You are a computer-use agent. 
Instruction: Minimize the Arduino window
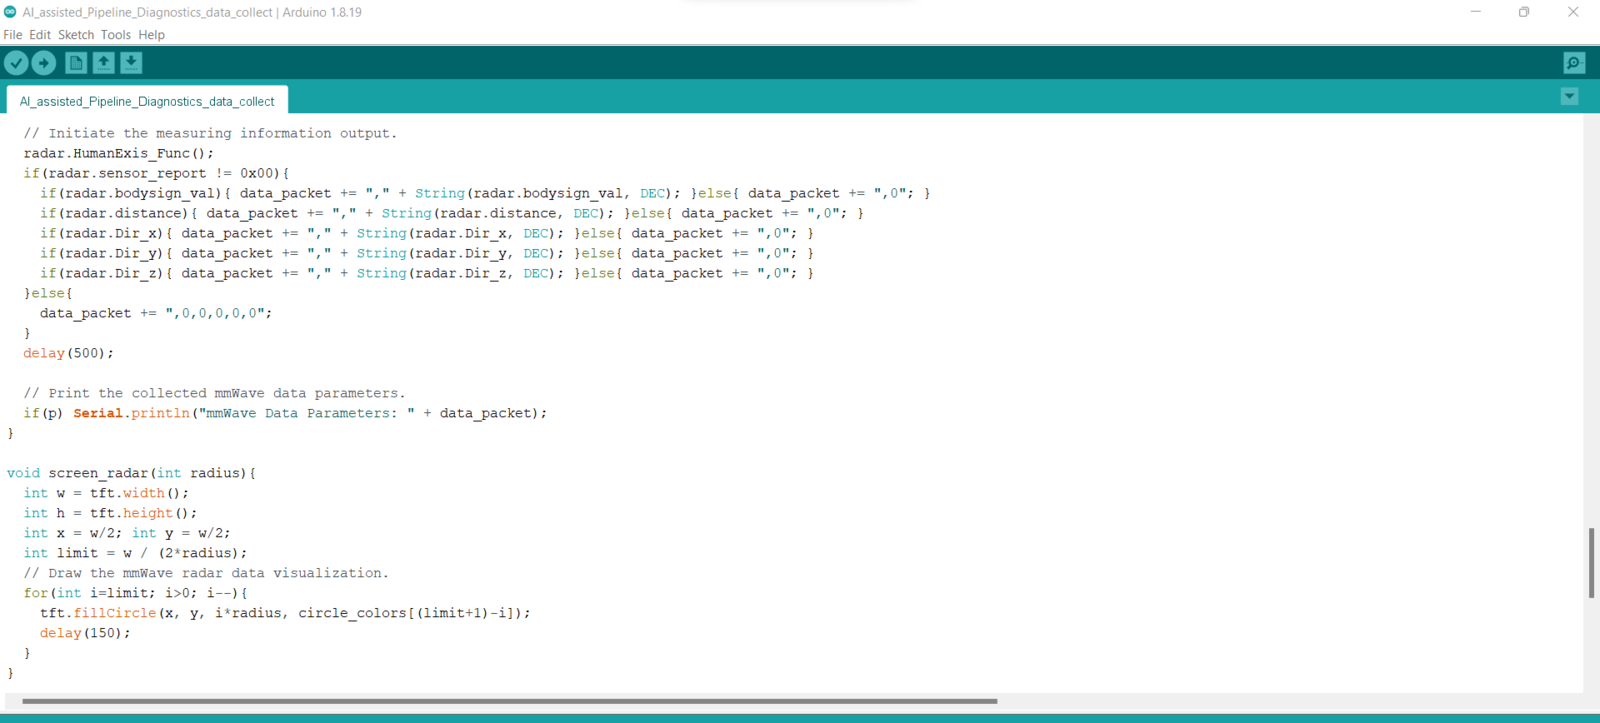click(x=1476, y=12)
